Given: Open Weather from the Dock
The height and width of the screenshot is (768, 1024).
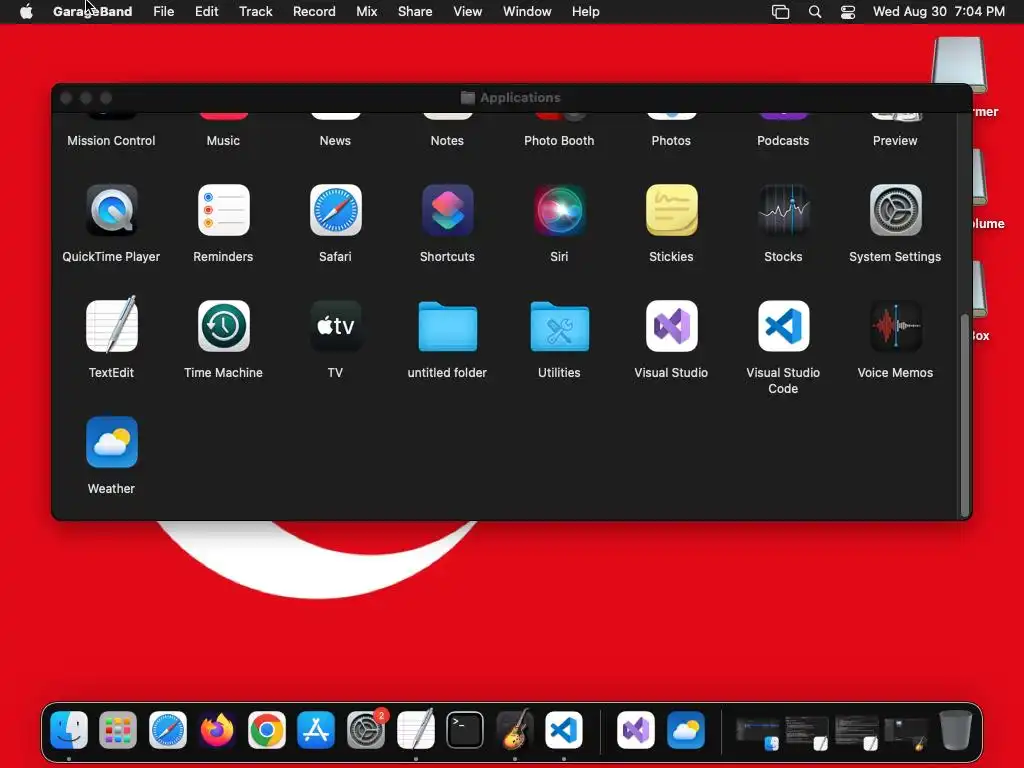Looking at the screenshot, I should point(686,729).
